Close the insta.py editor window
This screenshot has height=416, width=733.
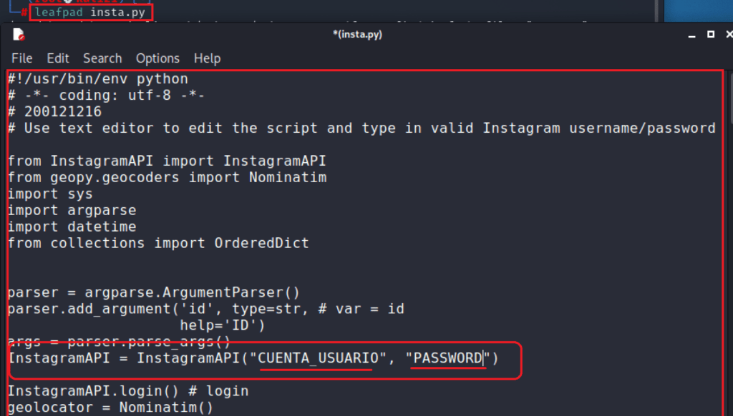pyautogui.click(x=729, y=34)
